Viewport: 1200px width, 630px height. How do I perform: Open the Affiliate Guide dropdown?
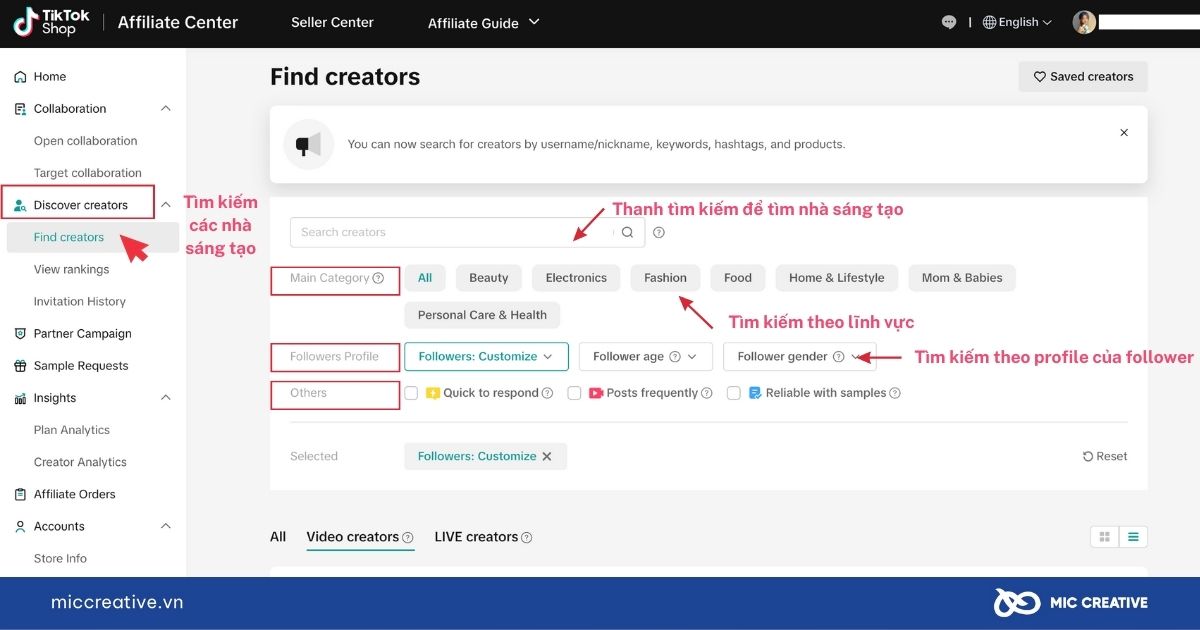point(483,22)
